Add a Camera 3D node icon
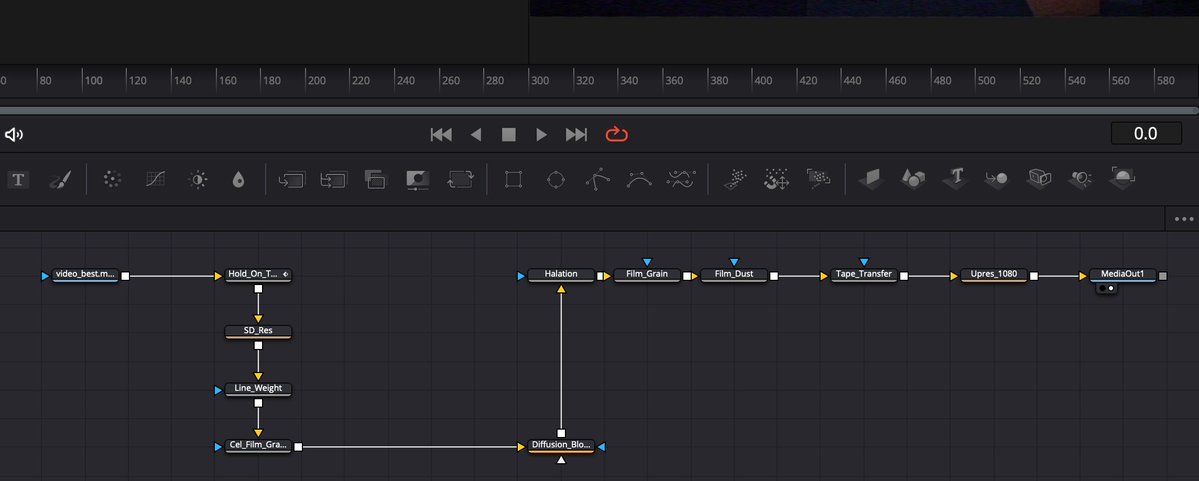This screenshot has height=481, width=1199. [1039, 179]
